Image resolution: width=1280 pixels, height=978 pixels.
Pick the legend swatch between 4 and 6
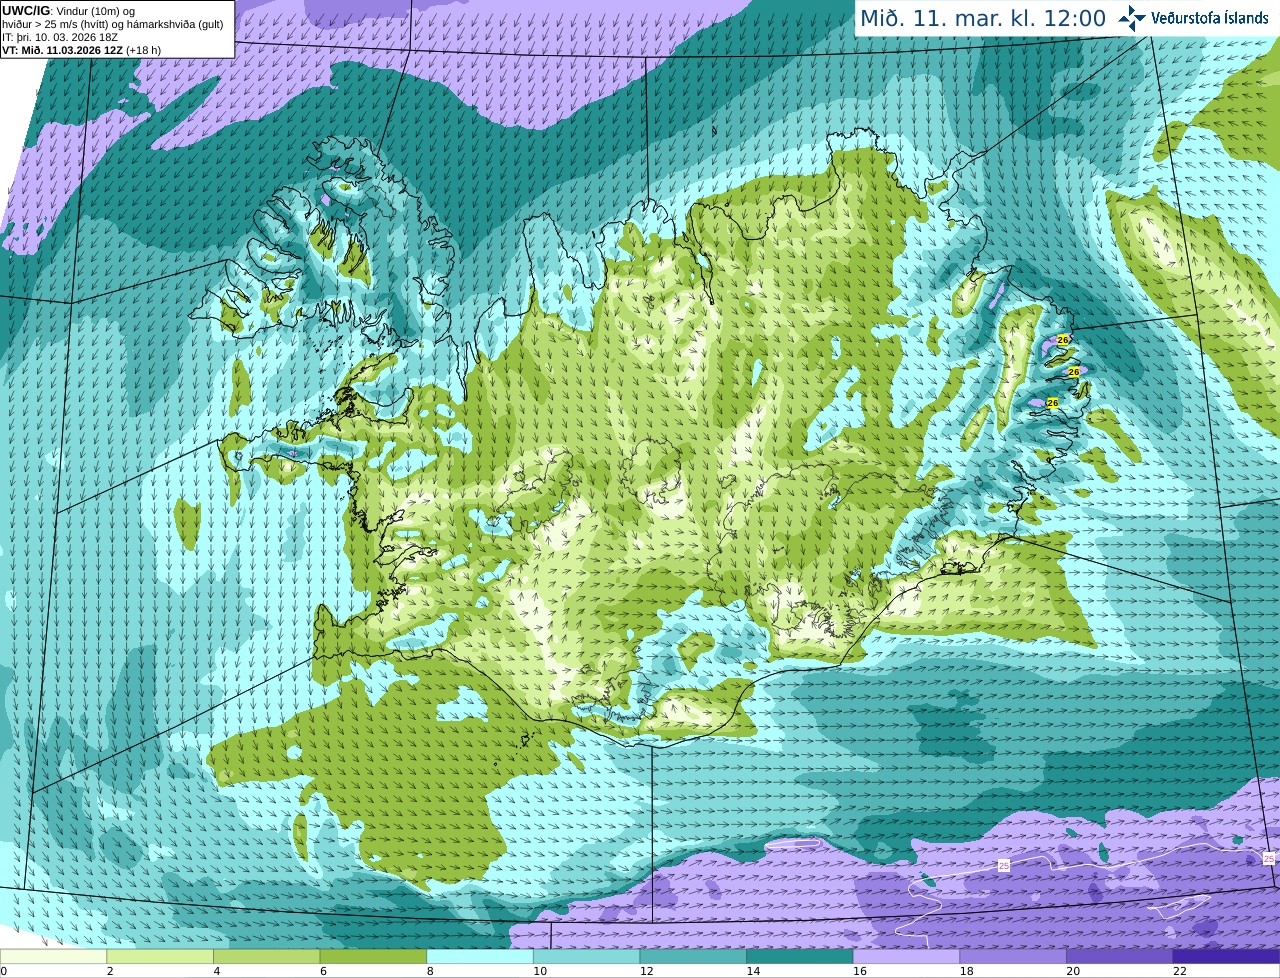[267, 957]
